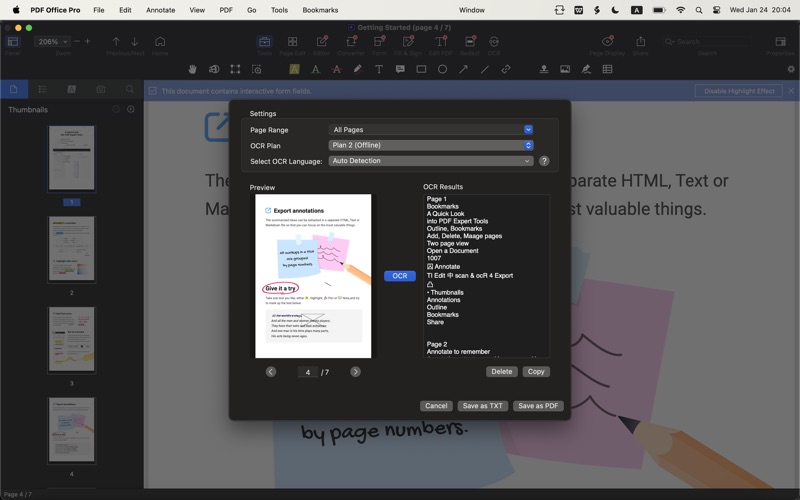Select the freehand Pen tool
Screen dimensions: 800x500
358,69
